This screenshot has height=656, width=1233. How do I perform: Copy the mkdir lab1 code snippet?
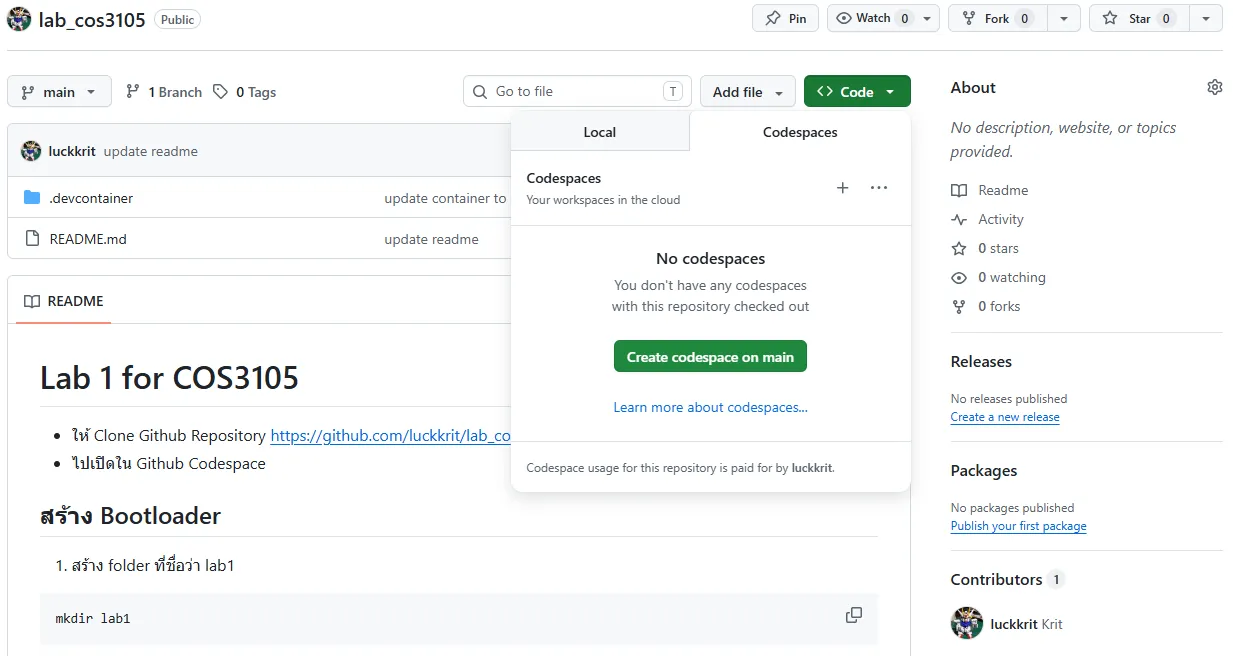[854, 615]
